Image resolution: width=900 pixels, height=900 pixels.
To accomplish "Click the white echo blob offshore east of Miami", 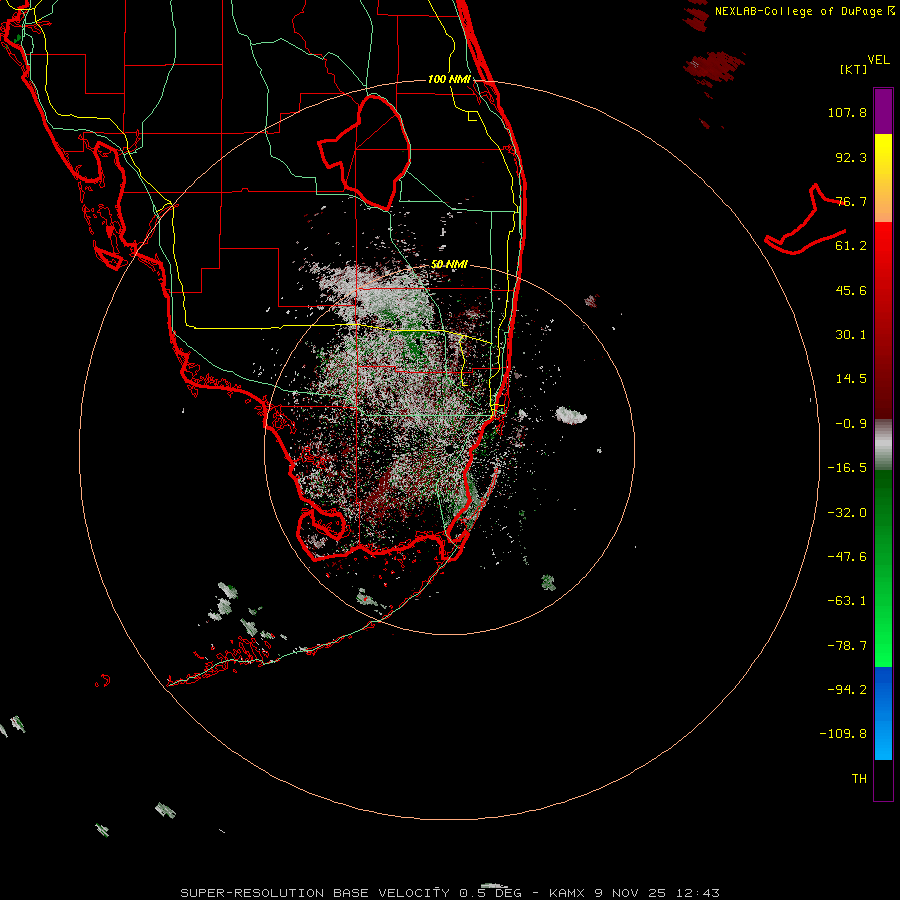I will click(x=571, y=415).
